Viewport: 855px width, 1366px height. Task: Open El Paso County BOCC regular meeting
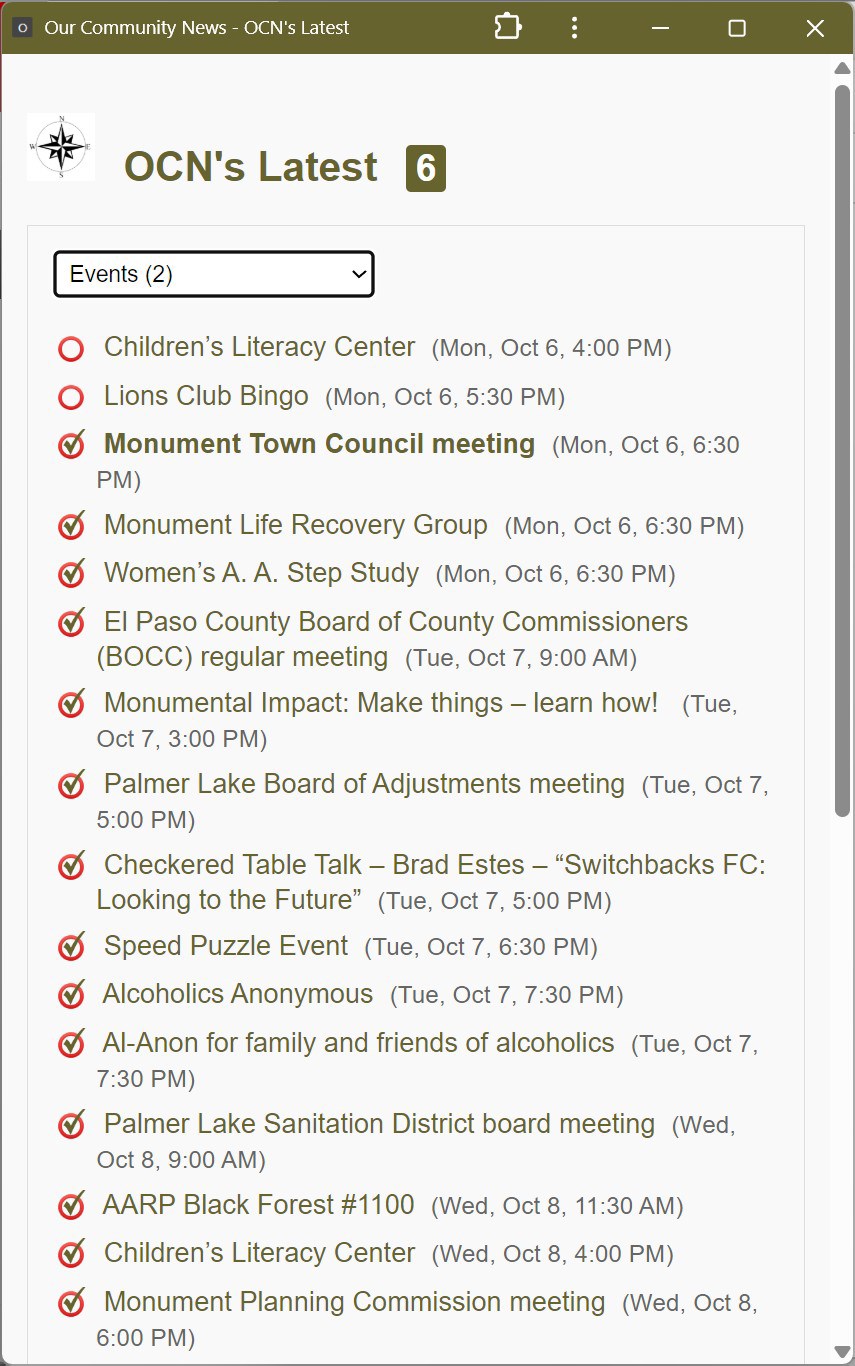[x=393, y=640]
